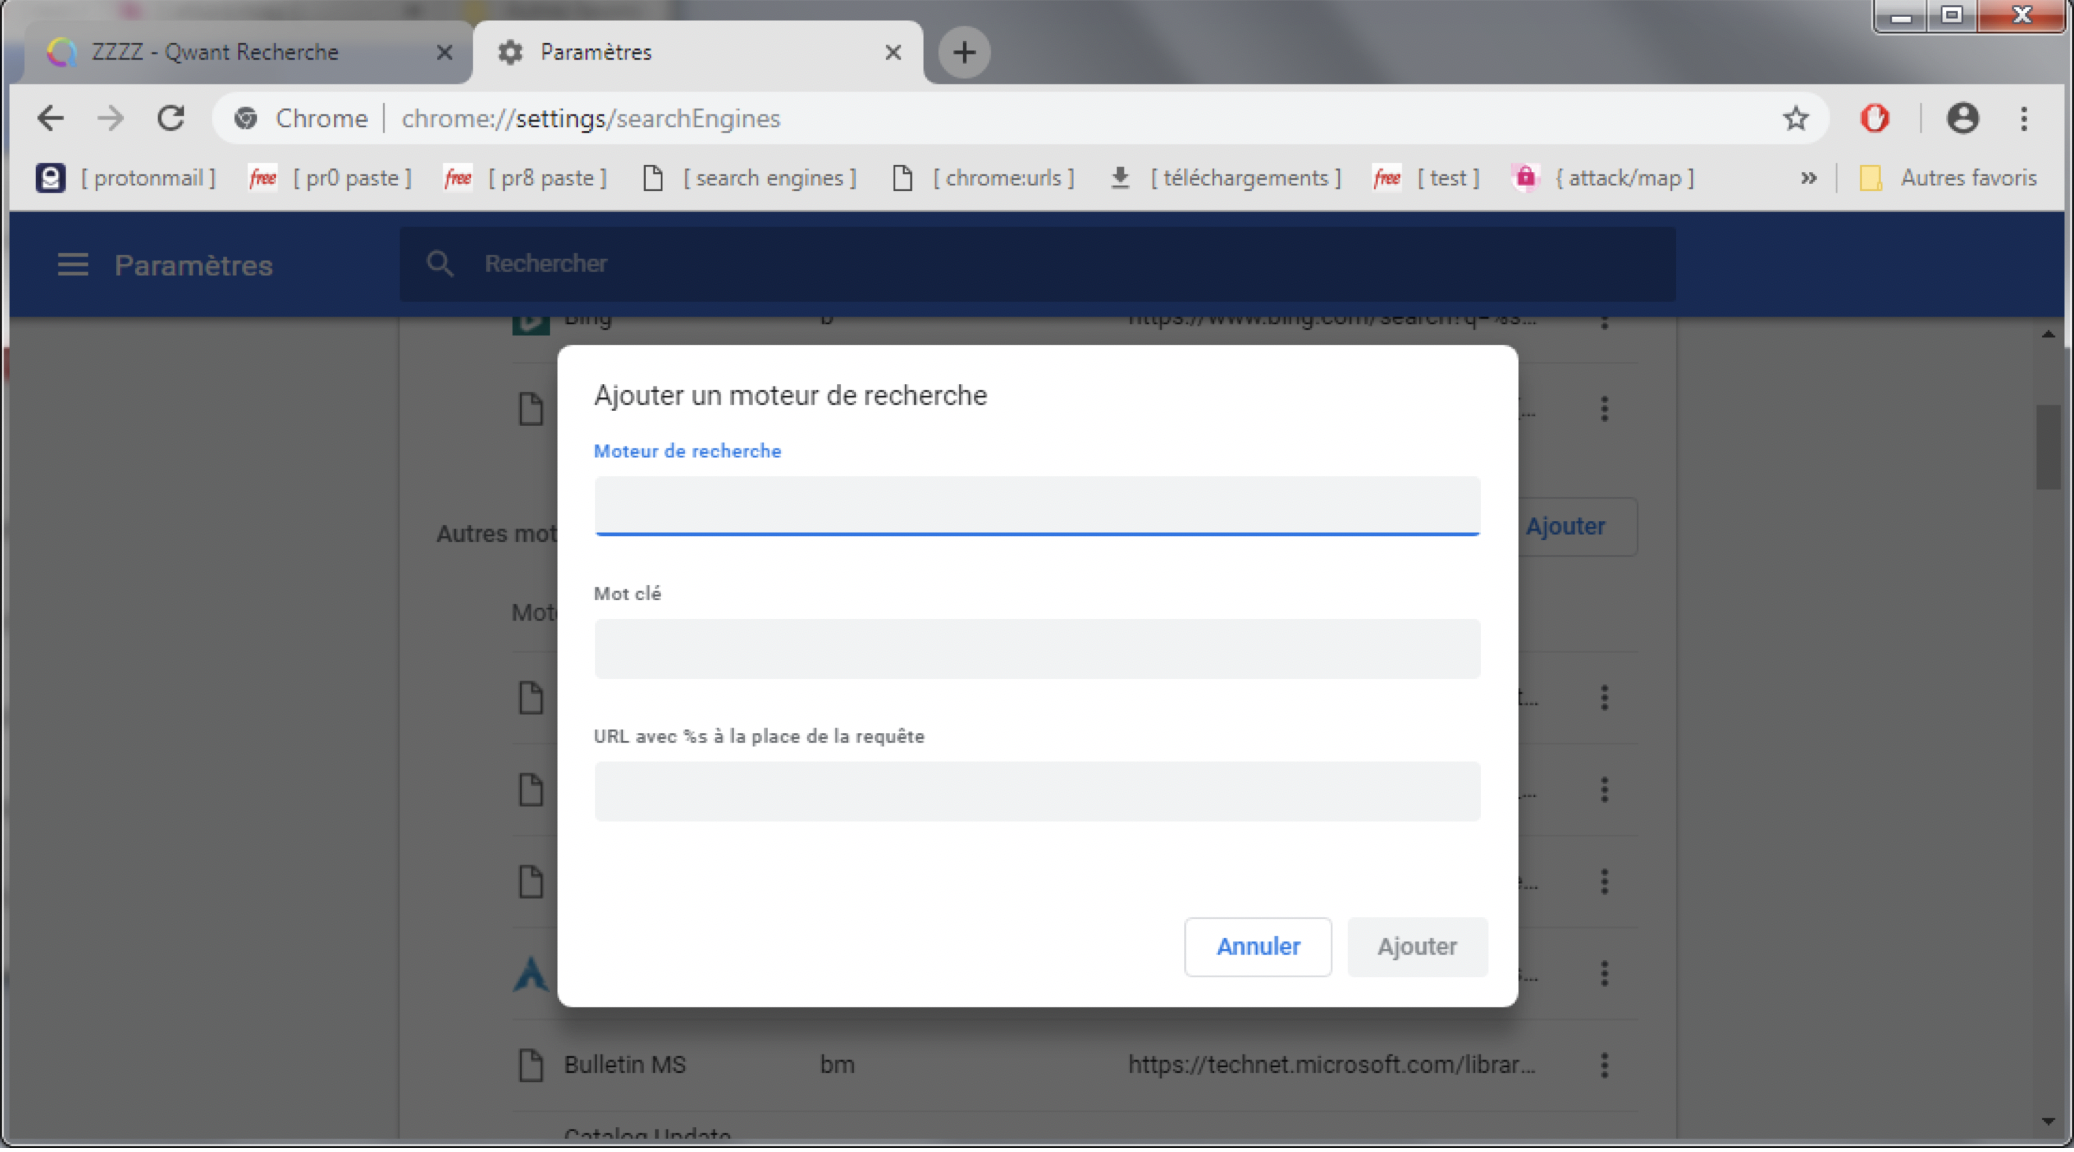The height and width of the screenshot is (1152, 2074).
Task: Reload the page with the refresh icon
Action: click(x=171, y=119)
